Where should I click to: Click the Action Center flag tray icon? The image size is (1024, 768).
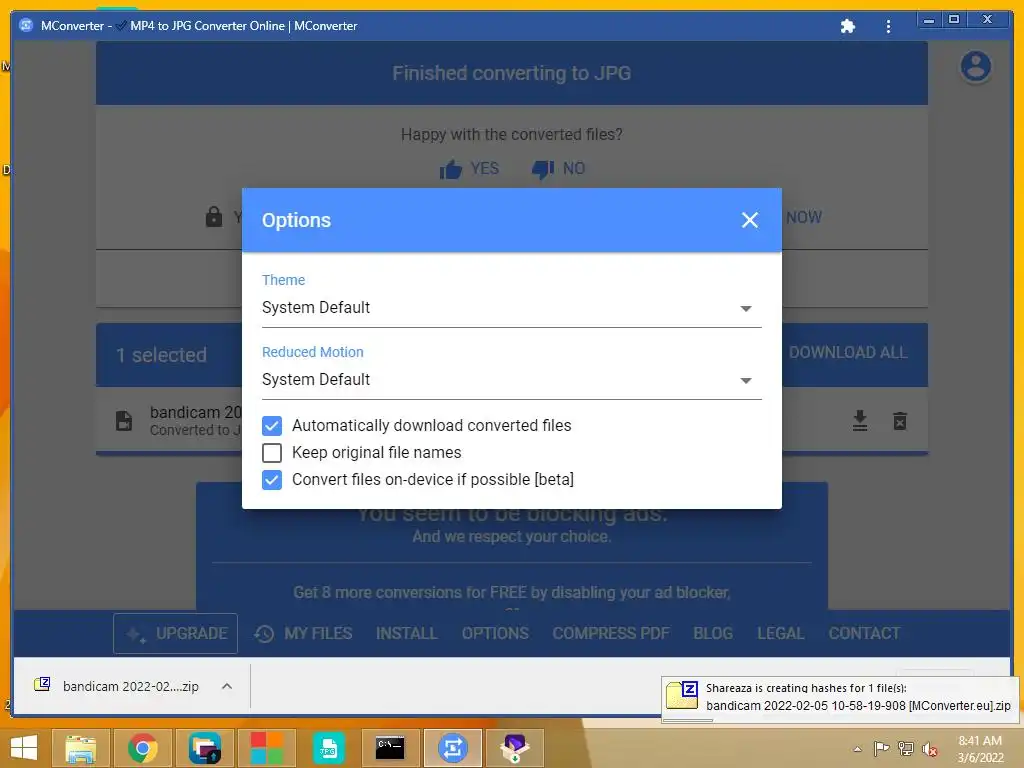(881, 748)
